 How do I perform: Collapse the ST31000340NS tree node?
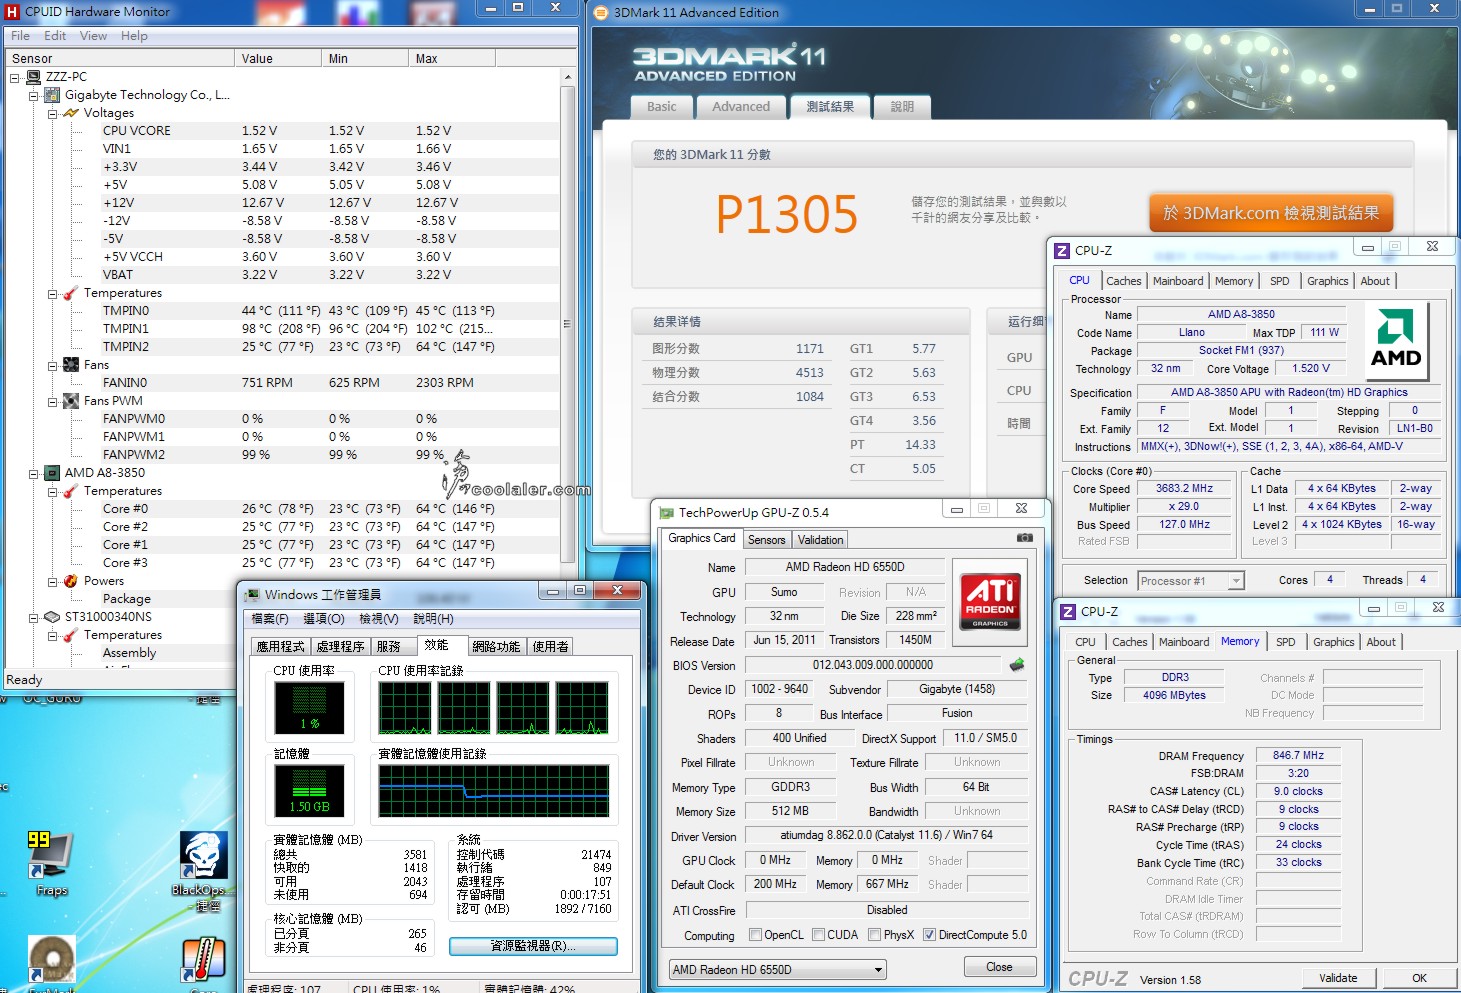click(x=33, y=617)
